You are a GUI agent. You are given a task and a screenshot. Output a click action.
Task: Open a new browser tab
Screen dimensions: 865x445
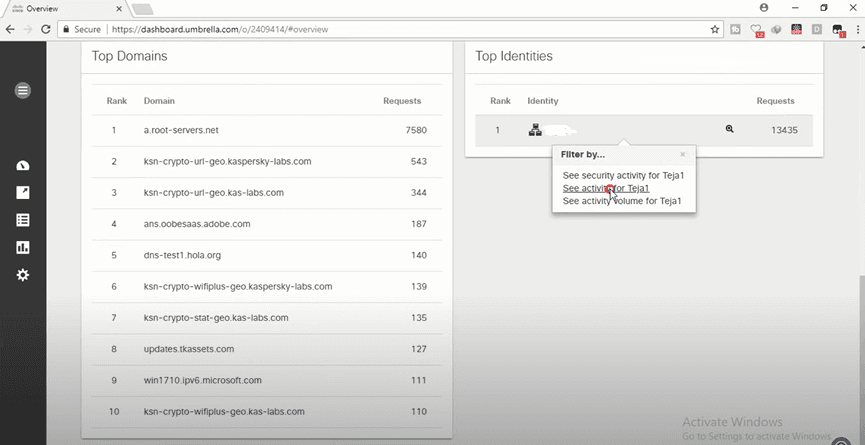coord(142,9)
